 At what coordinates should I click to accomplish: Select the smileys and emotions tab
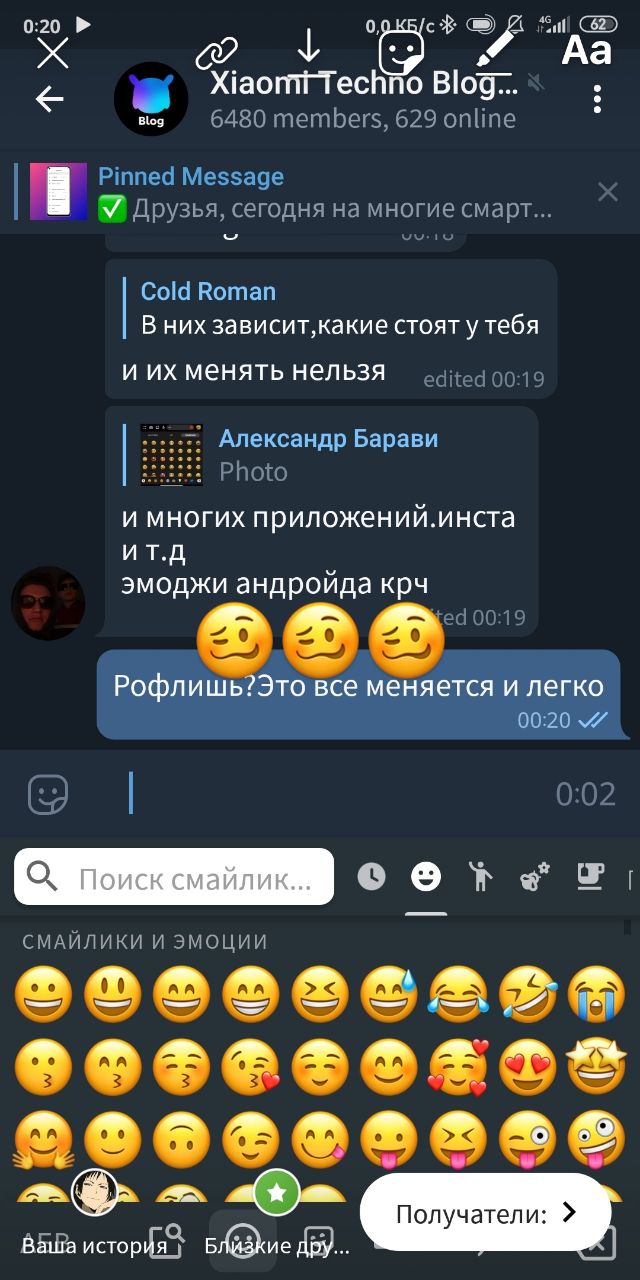(426, 877)
